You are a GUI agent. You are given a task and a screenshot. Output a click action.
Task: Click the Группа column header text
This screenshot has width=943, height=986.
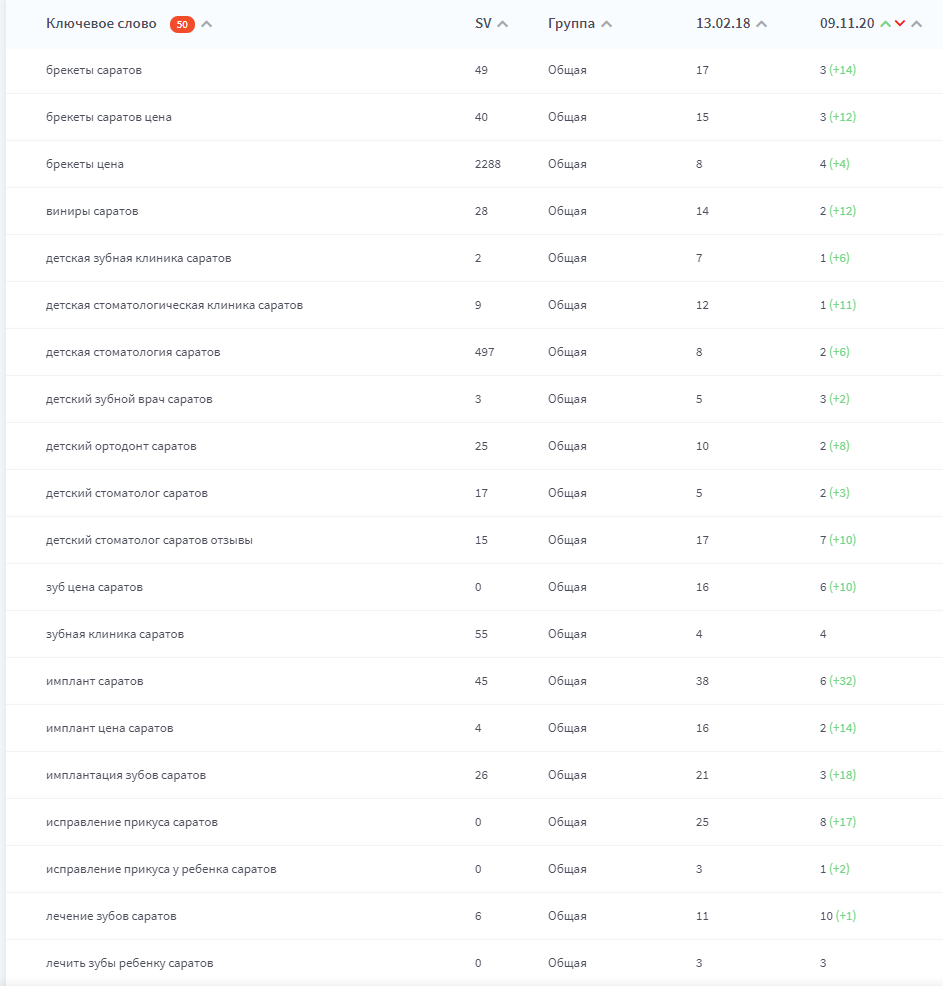coord(571,24)
